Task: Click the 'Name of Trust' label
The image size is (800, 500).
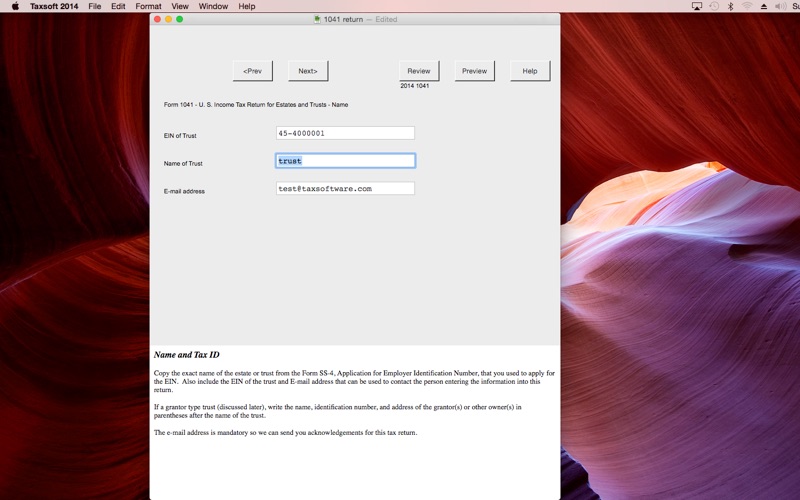Action: click(x=183, y=163)
